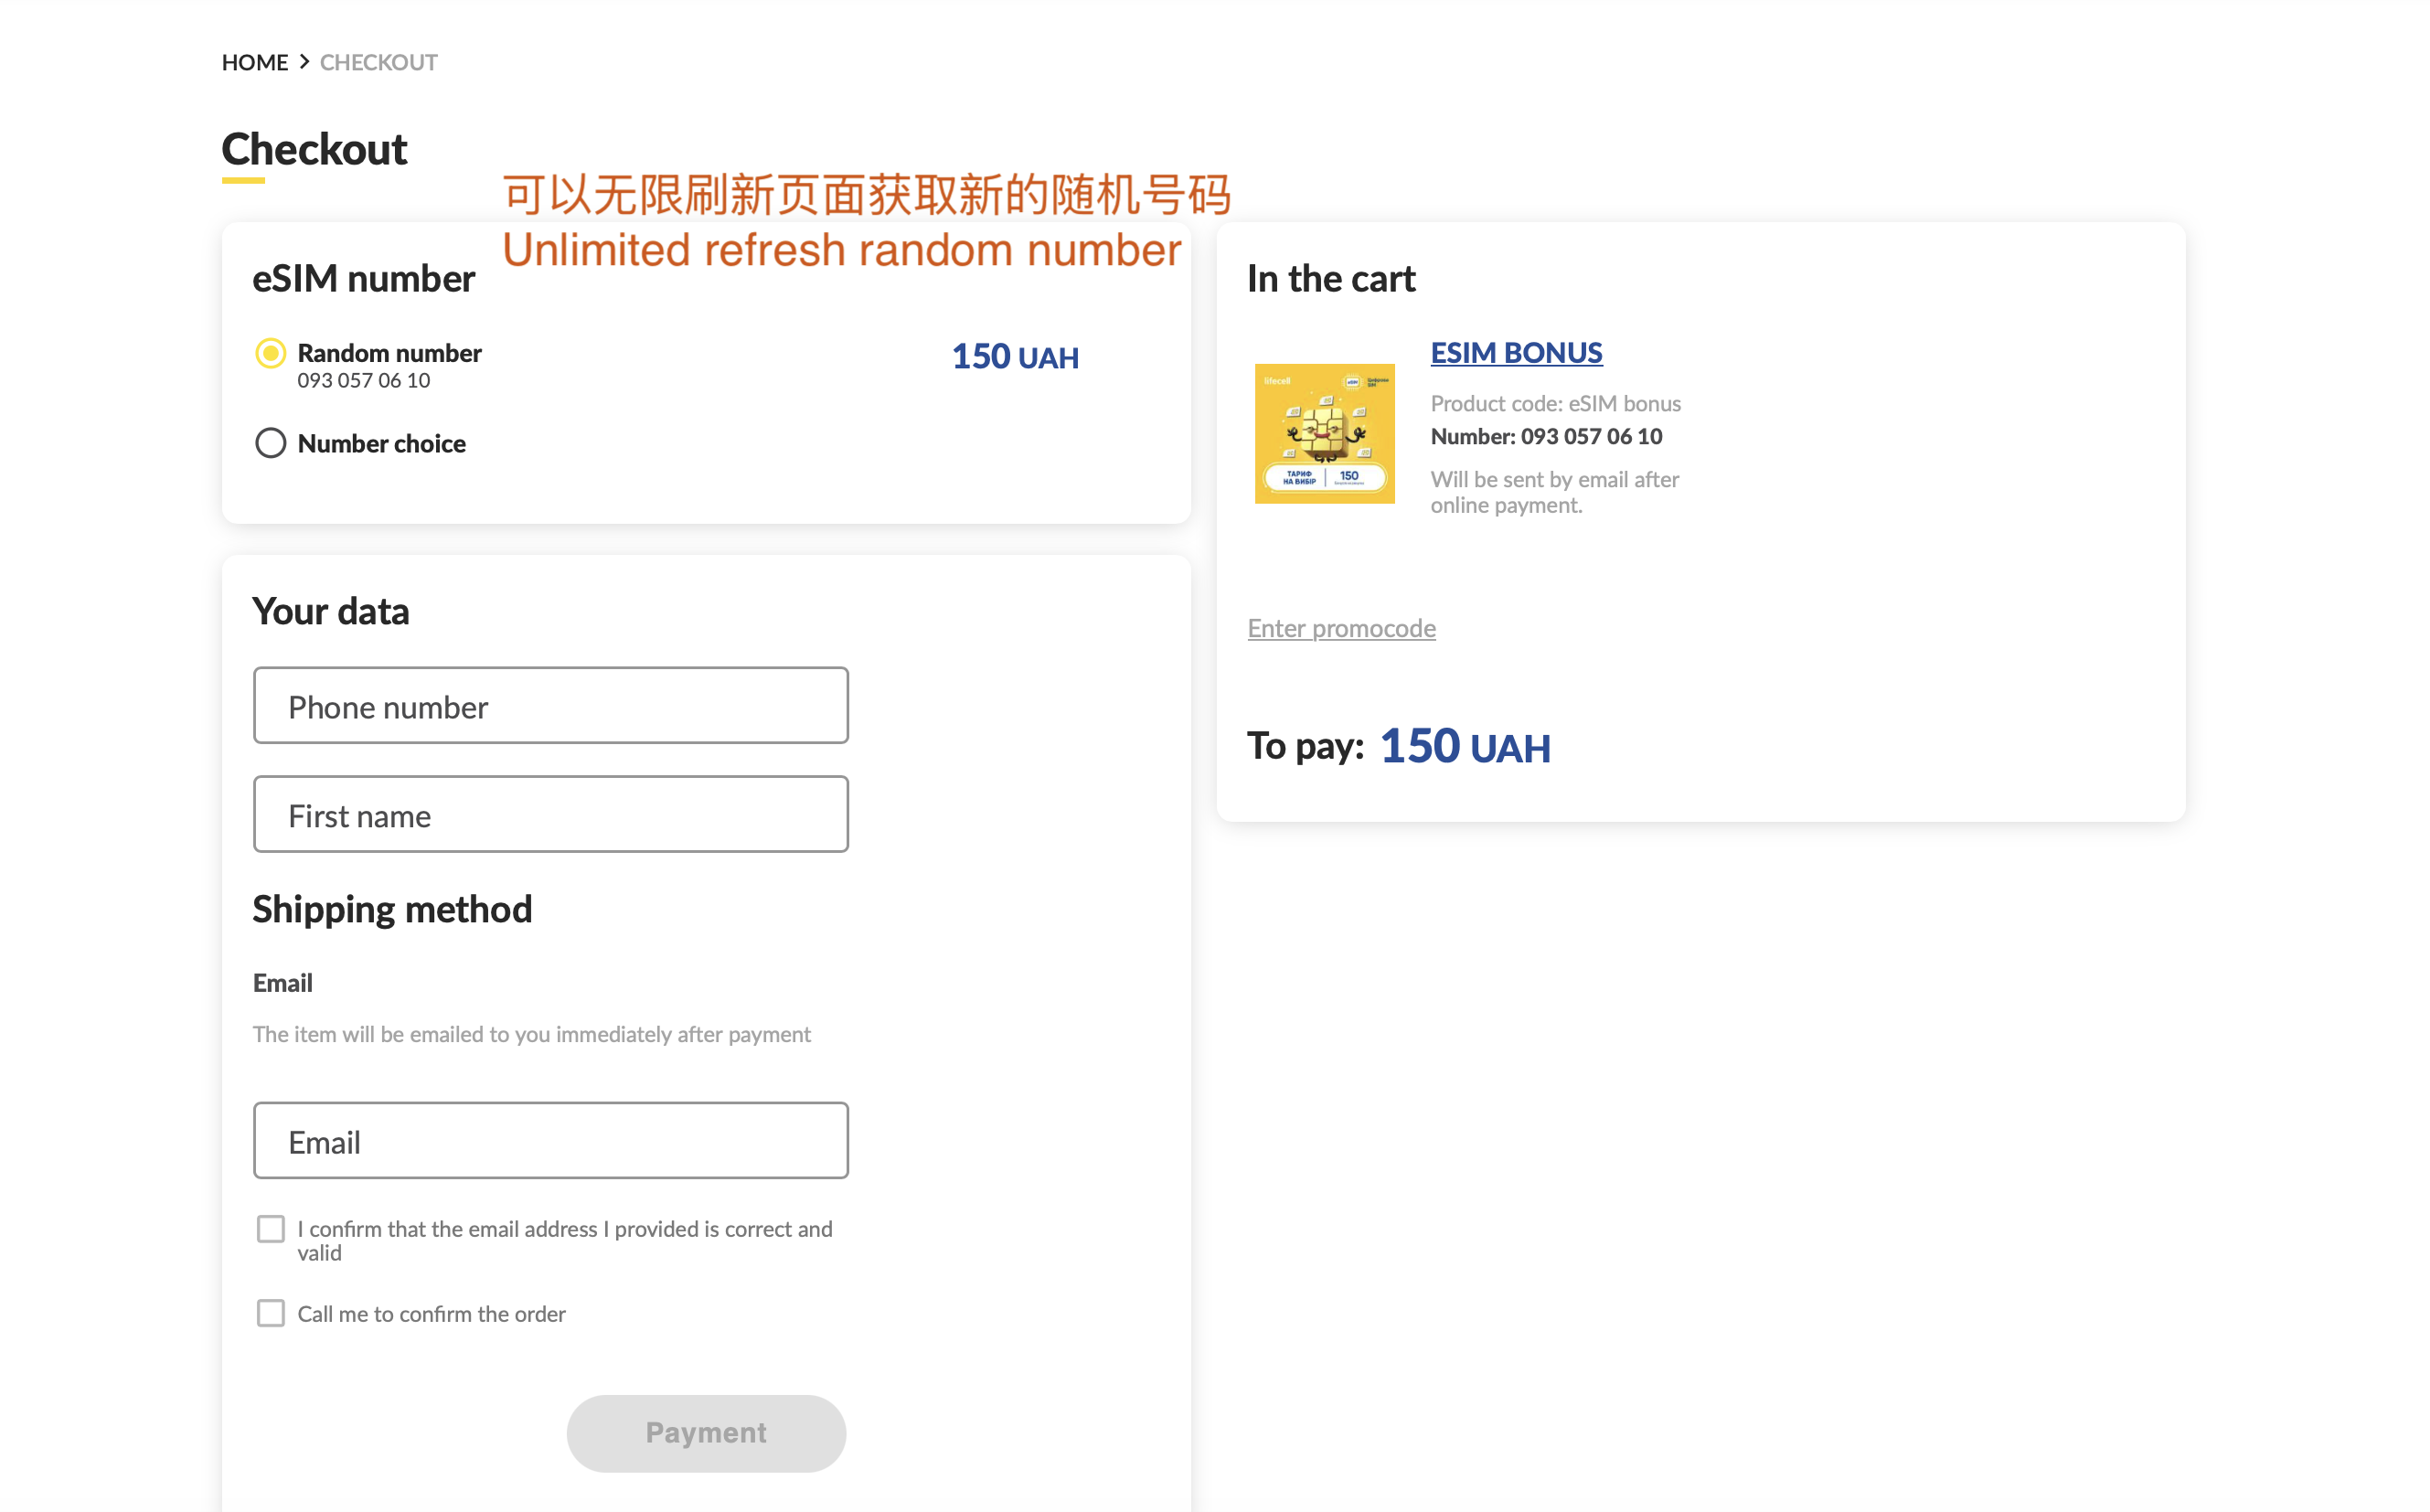Click the Checkout page heading
The width and height of the screenshot is (2430, 1512).
314,149
